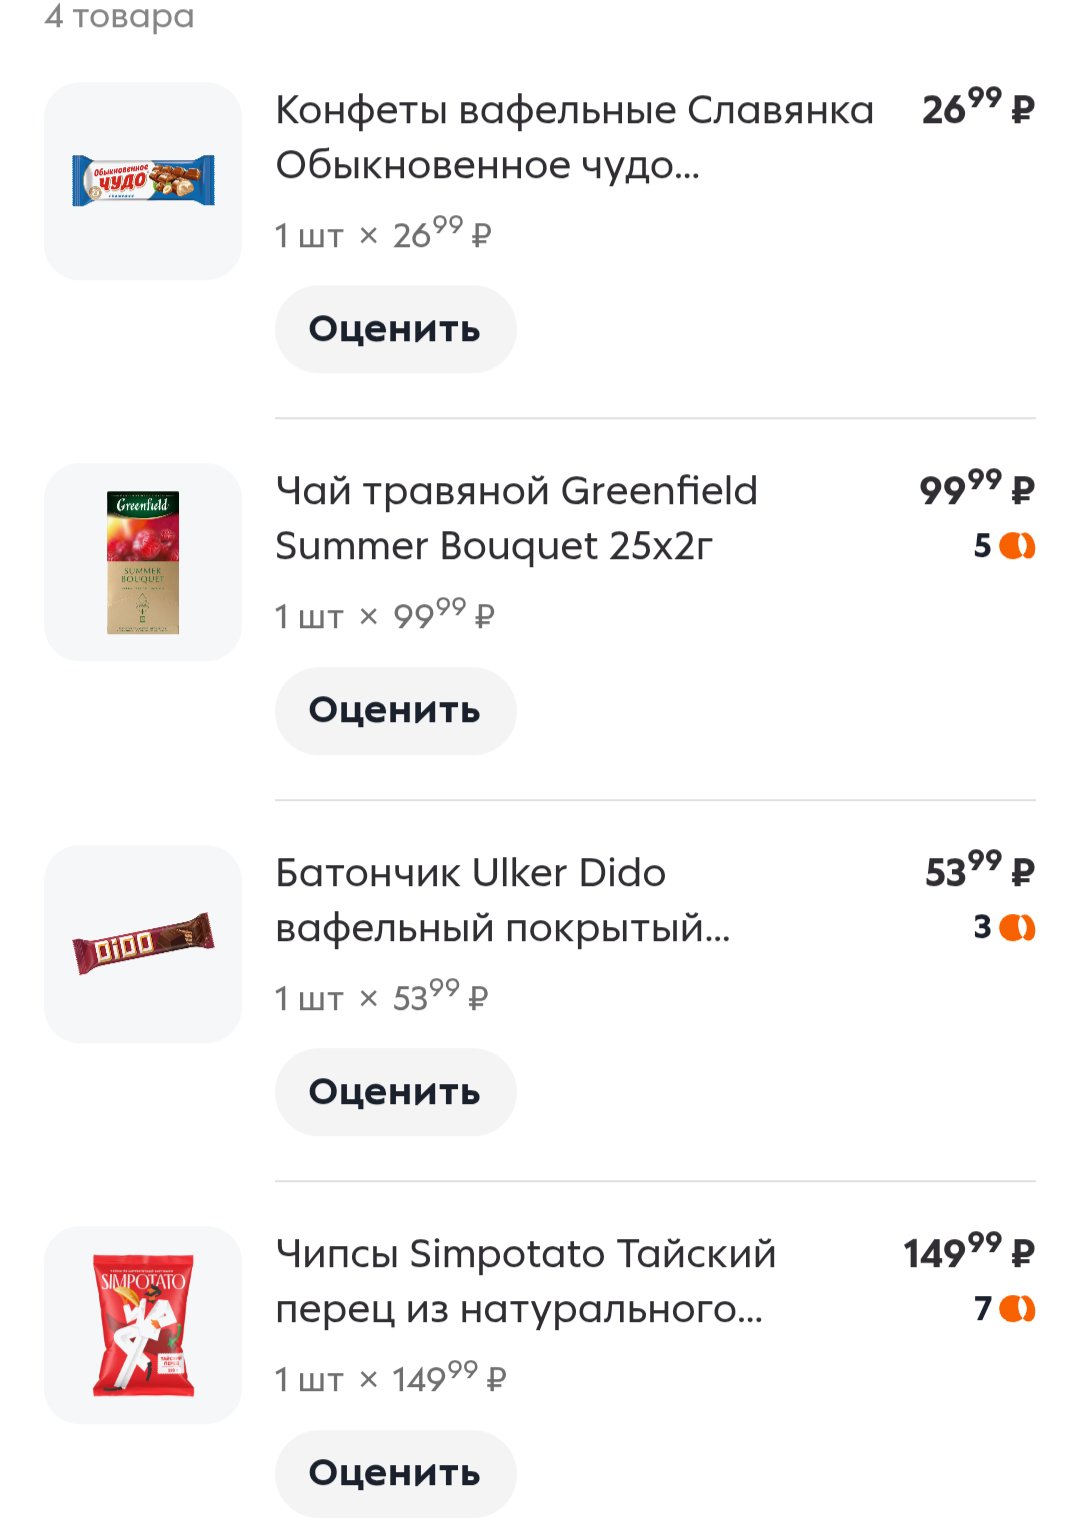Tap the 26.99 ₽ price of Славянка candy
1080x1530 pixels.
(978, 107)
